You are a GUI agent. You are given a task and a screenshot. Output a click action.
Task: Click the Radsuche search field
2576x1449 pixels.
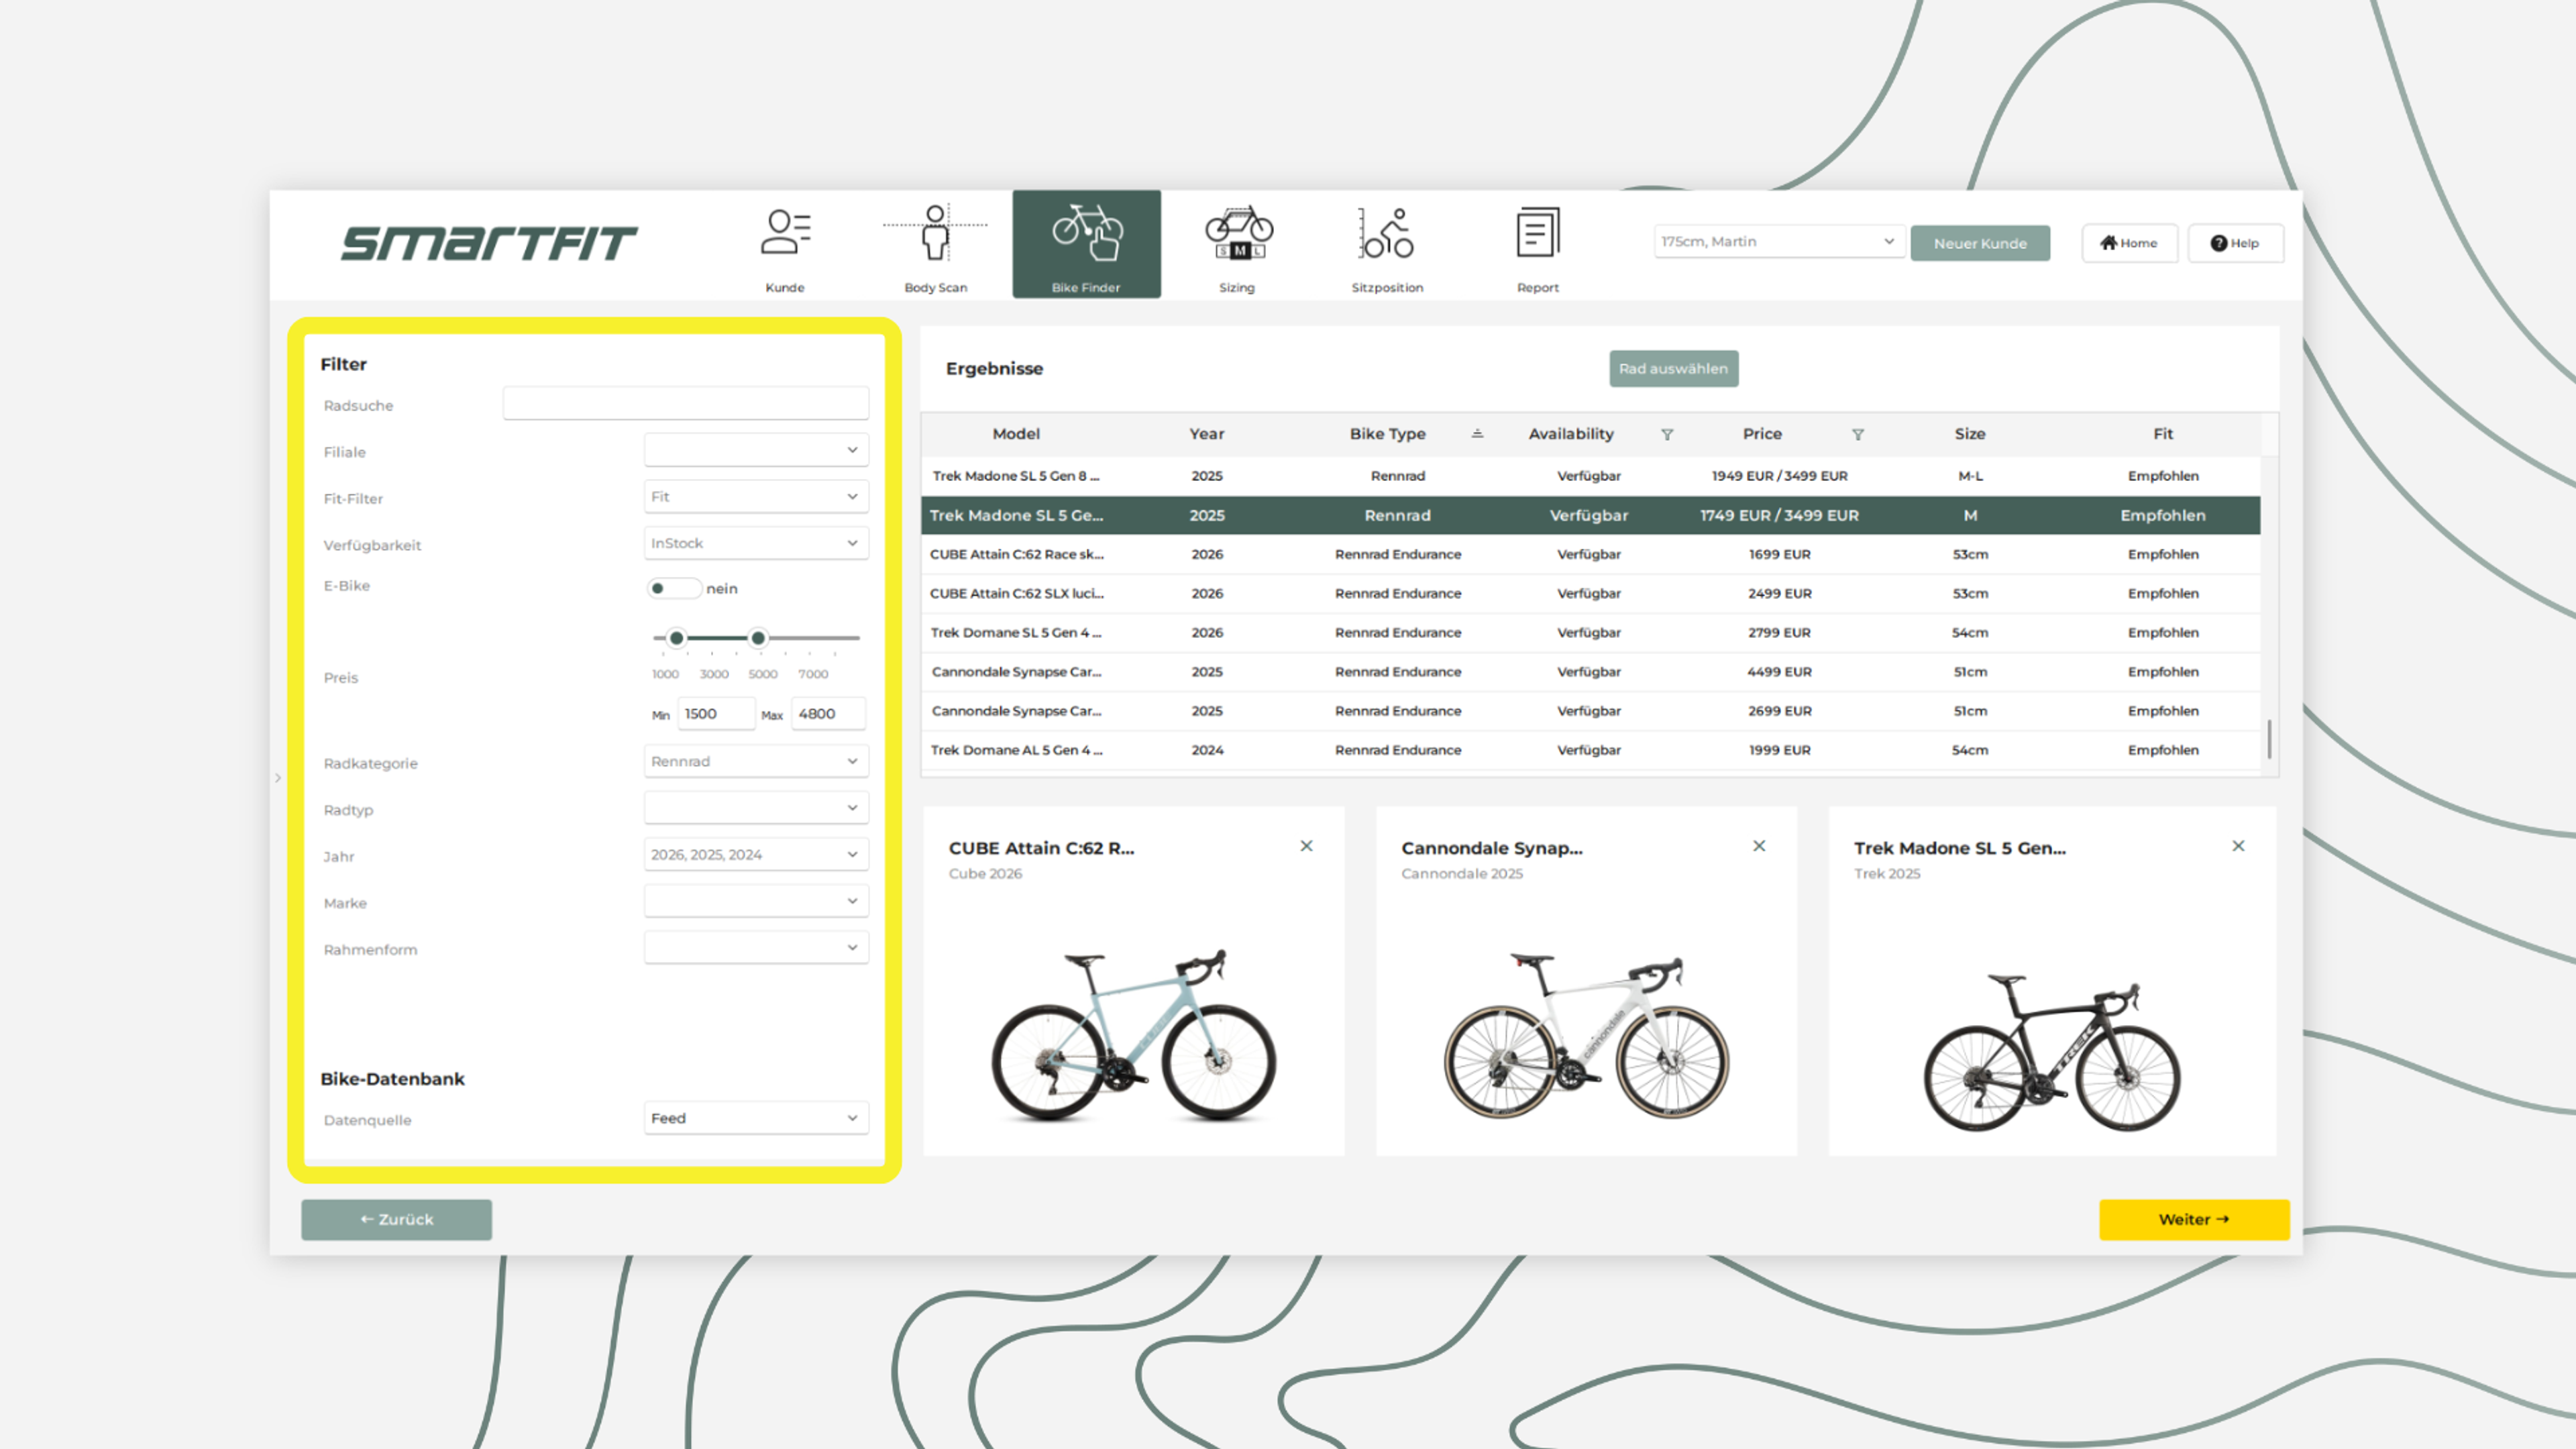pyautogui.click(x=685, y=404)
